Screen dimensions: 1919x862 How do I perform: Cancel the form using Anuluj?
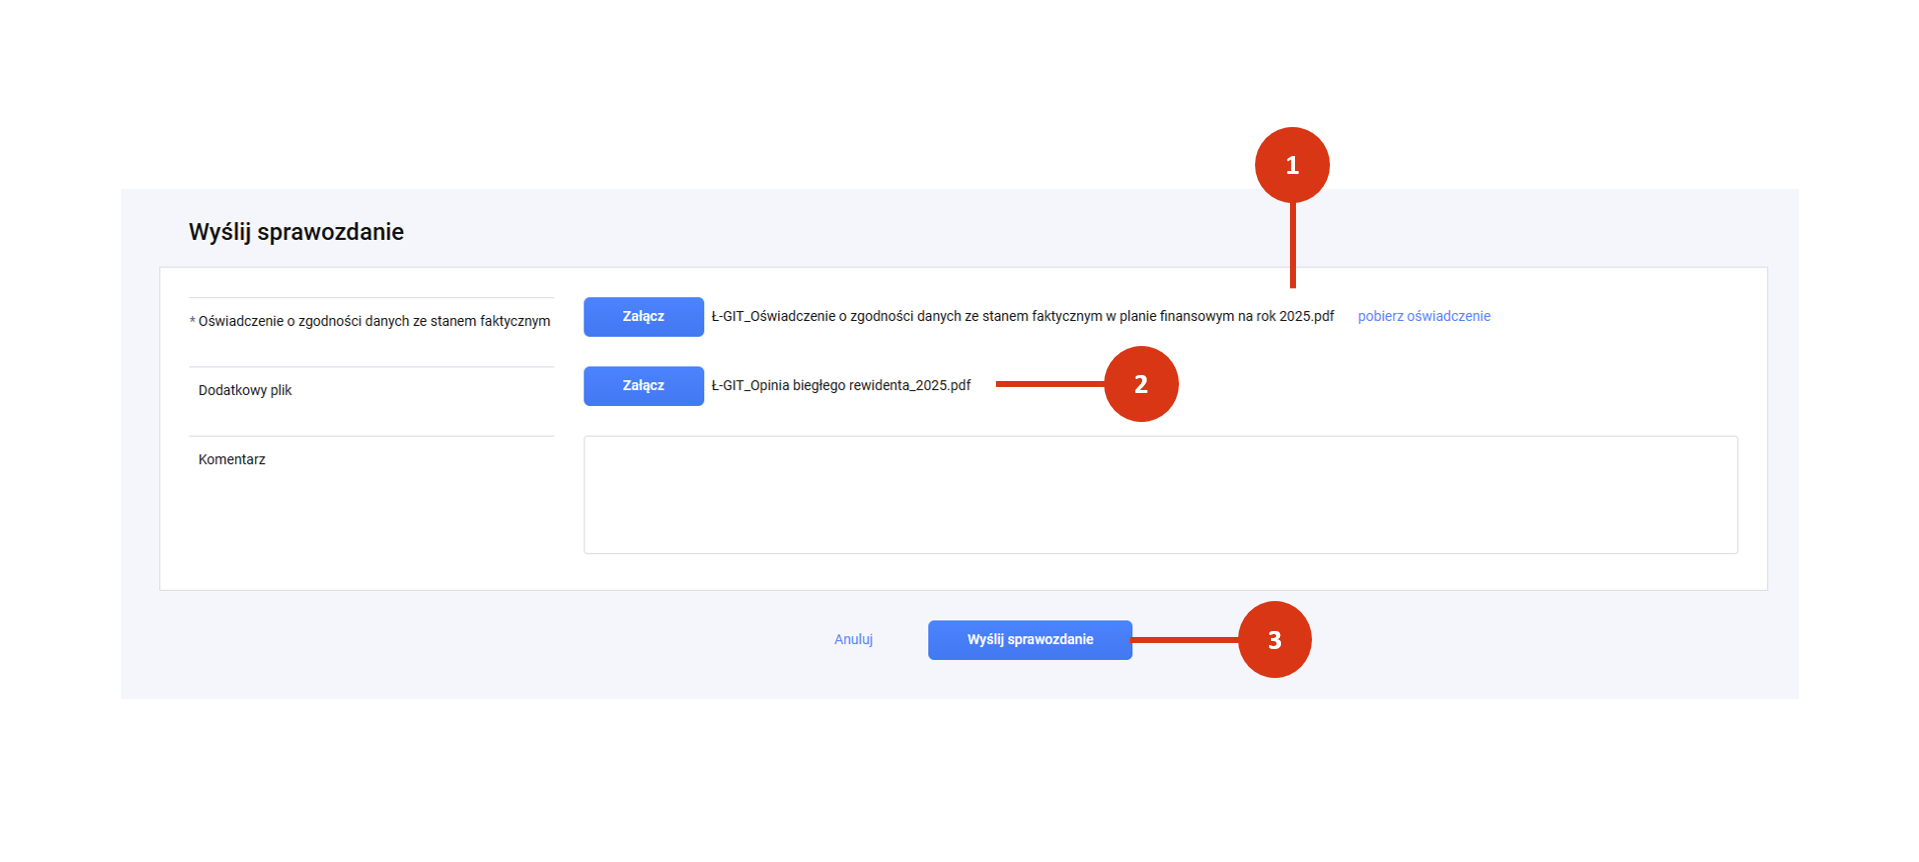854,639
